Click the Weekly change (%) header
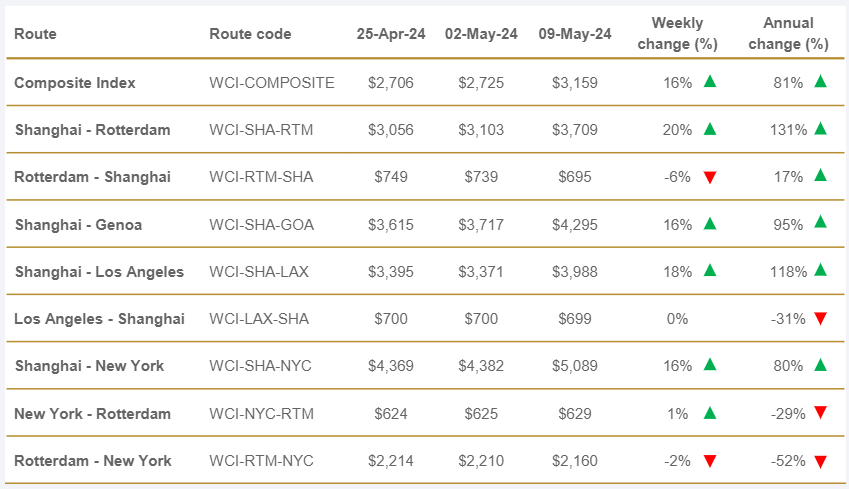Image resolution: width=849 pixels, height=489 pixels. tap(677, 34)
